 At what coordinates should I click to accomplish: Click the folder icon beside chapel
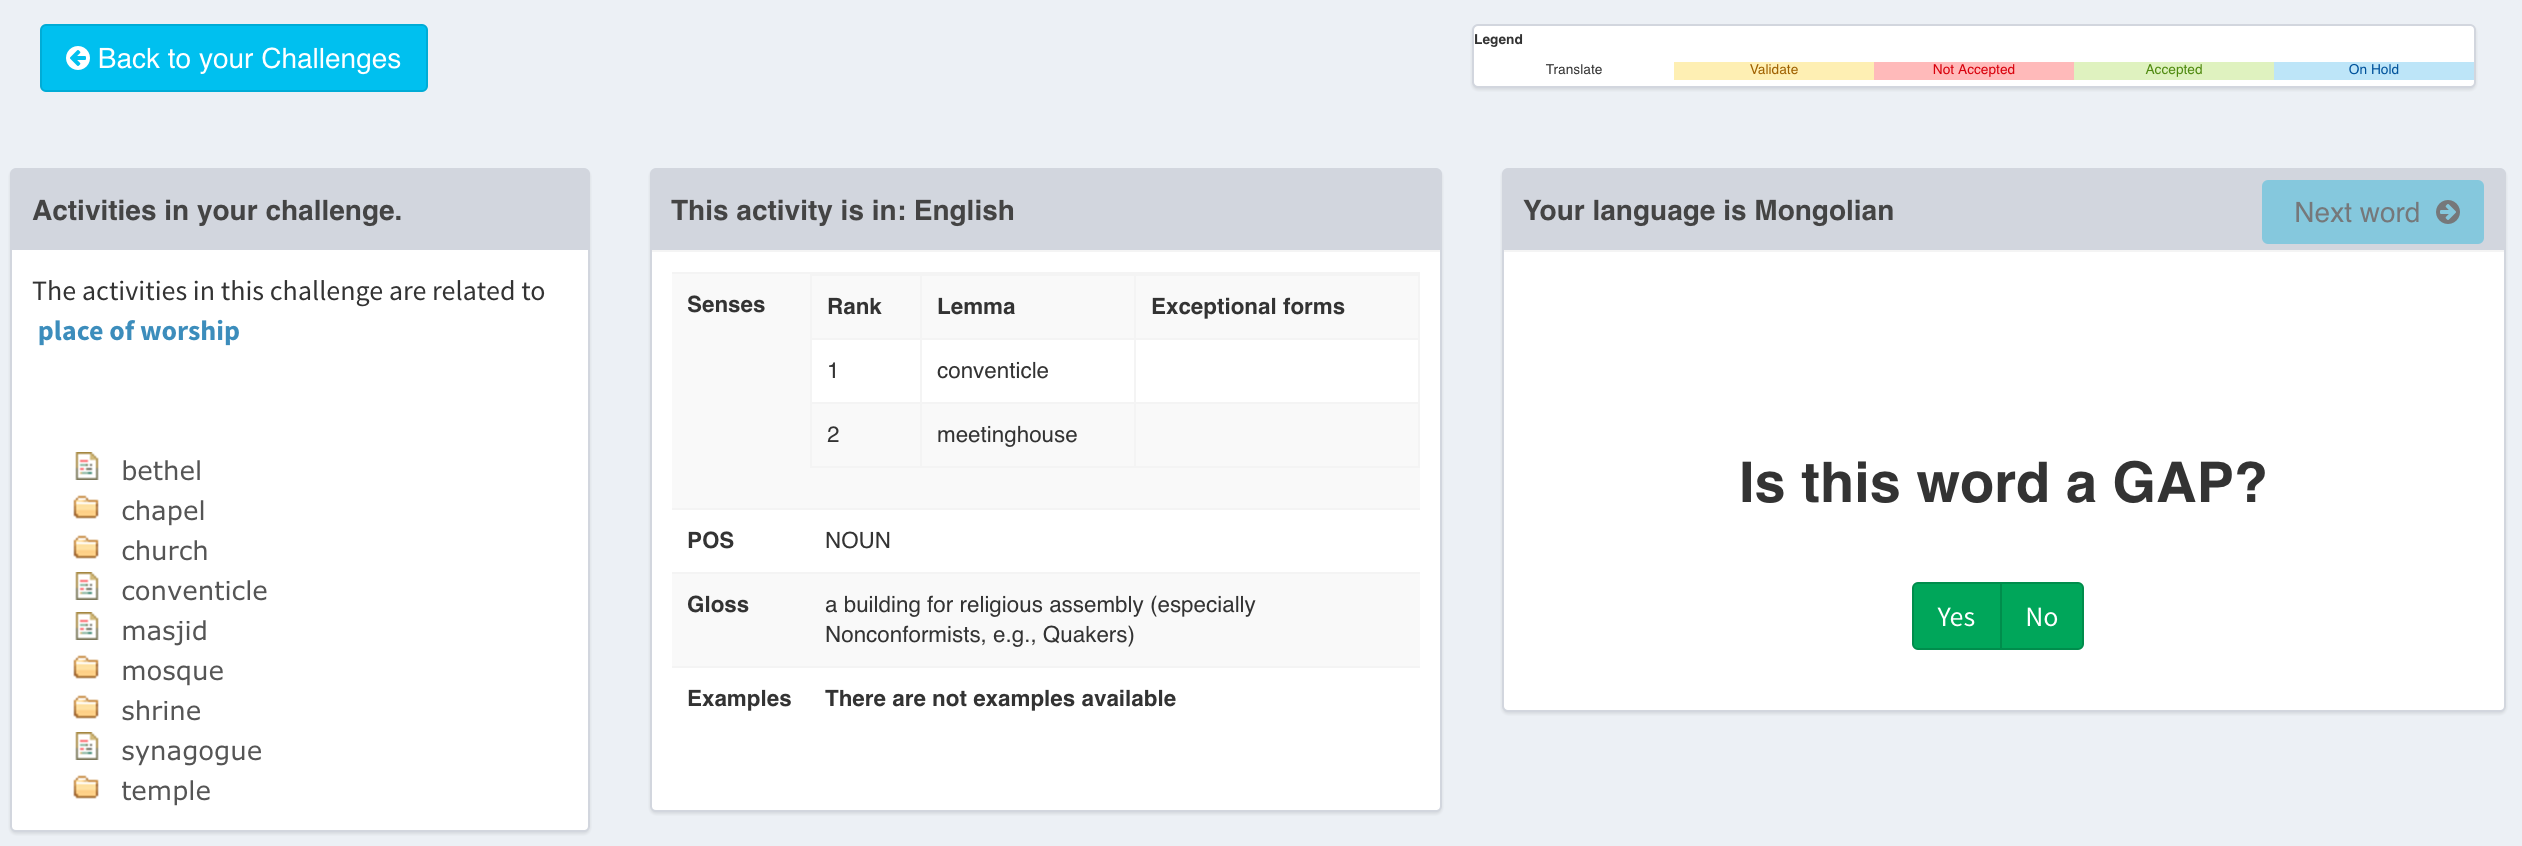click(x=87, y=508)
